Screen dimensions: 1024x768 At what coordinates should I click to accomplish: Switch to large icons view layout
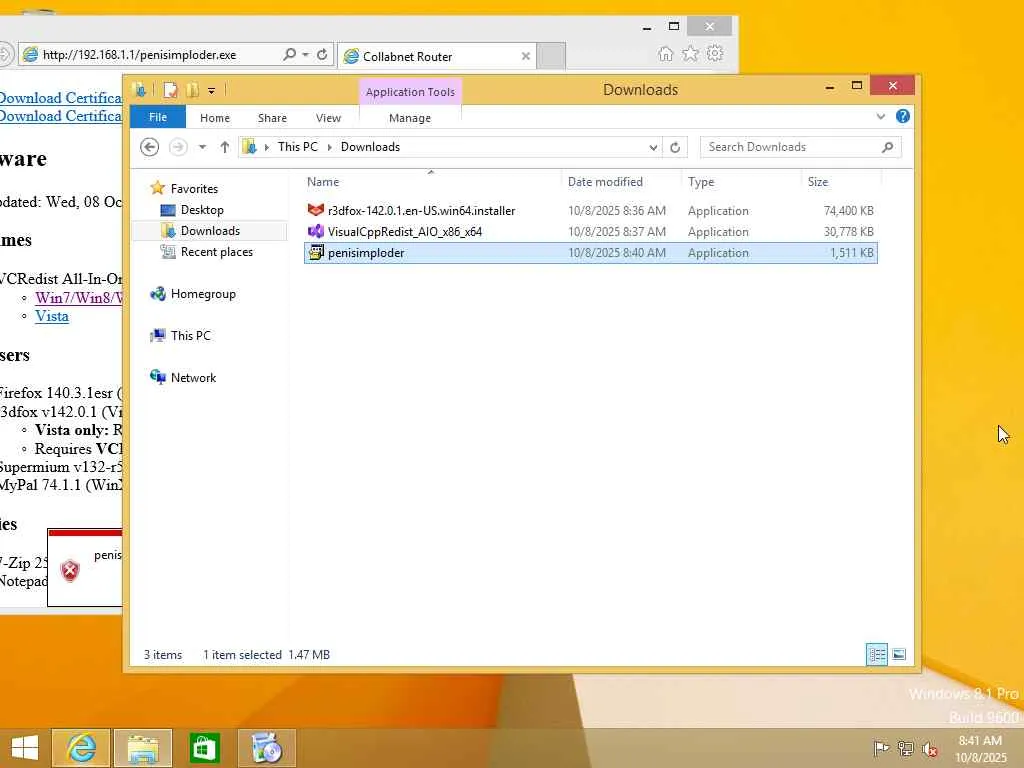899,654
